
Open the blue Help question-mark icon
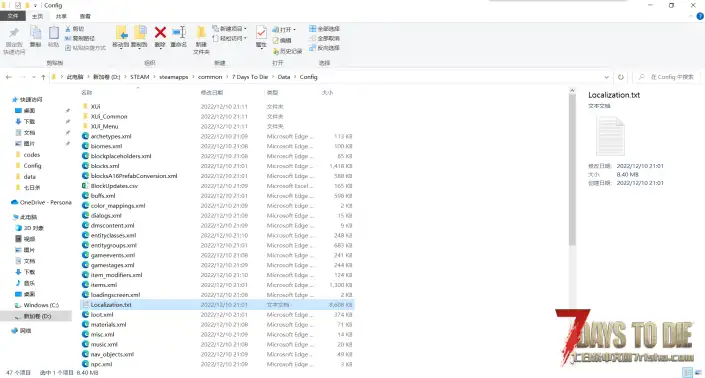click(700, 16)
